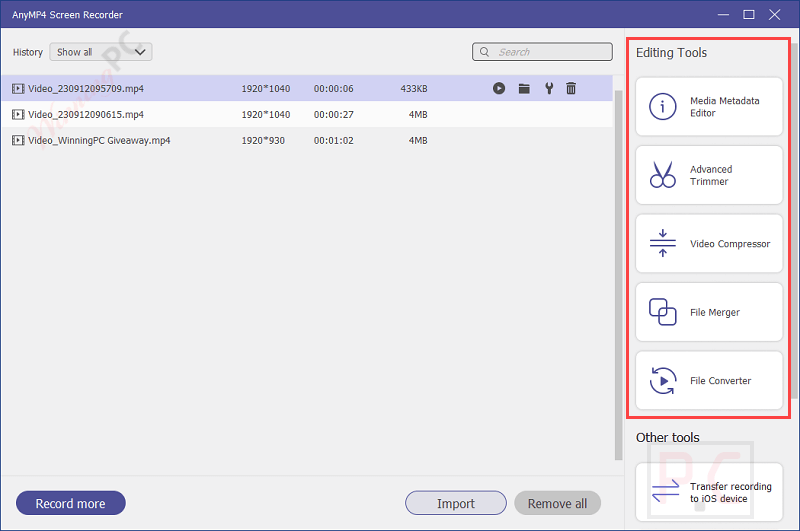This screenshot has width=800, height=531.
Task: Open the File Merger tool
Action: pos(709,312)
